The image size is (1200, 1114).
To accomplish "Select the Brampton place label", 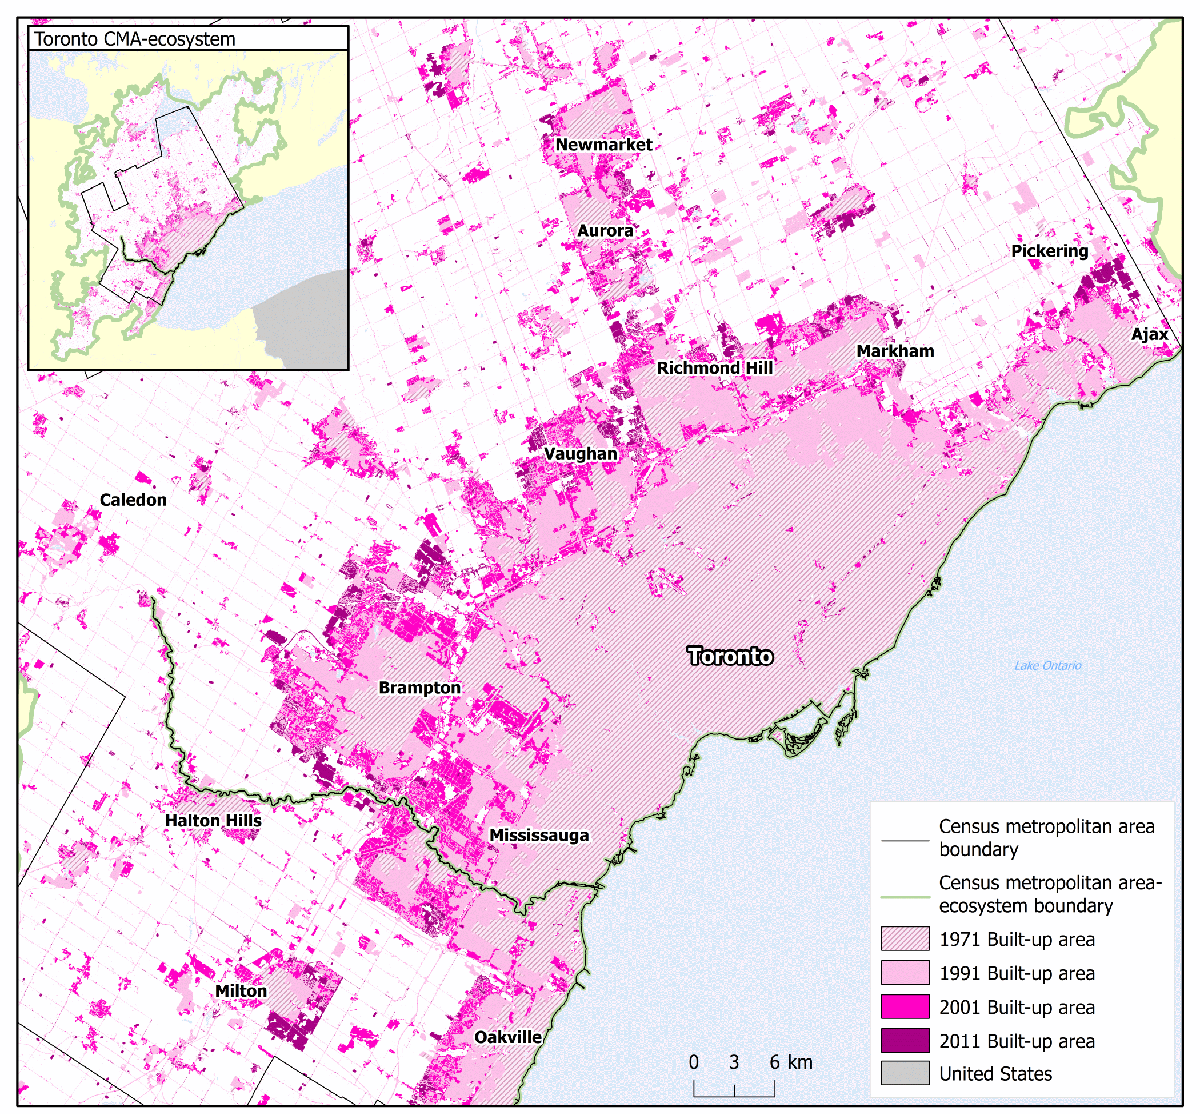I will point(420,688).
